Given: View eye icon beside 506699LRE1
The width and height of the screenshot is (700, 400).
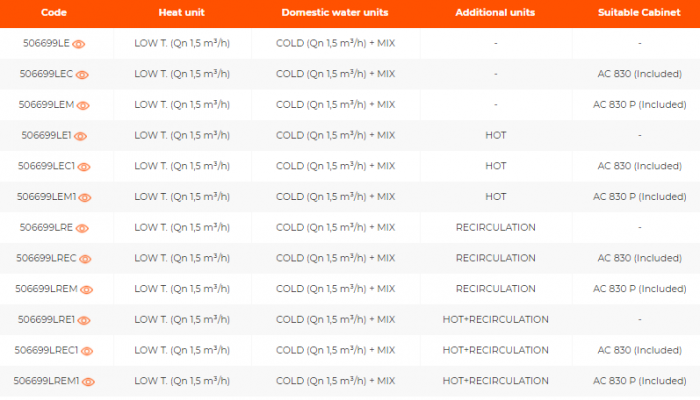Looking at the screenshot, I should click(82, 320).
